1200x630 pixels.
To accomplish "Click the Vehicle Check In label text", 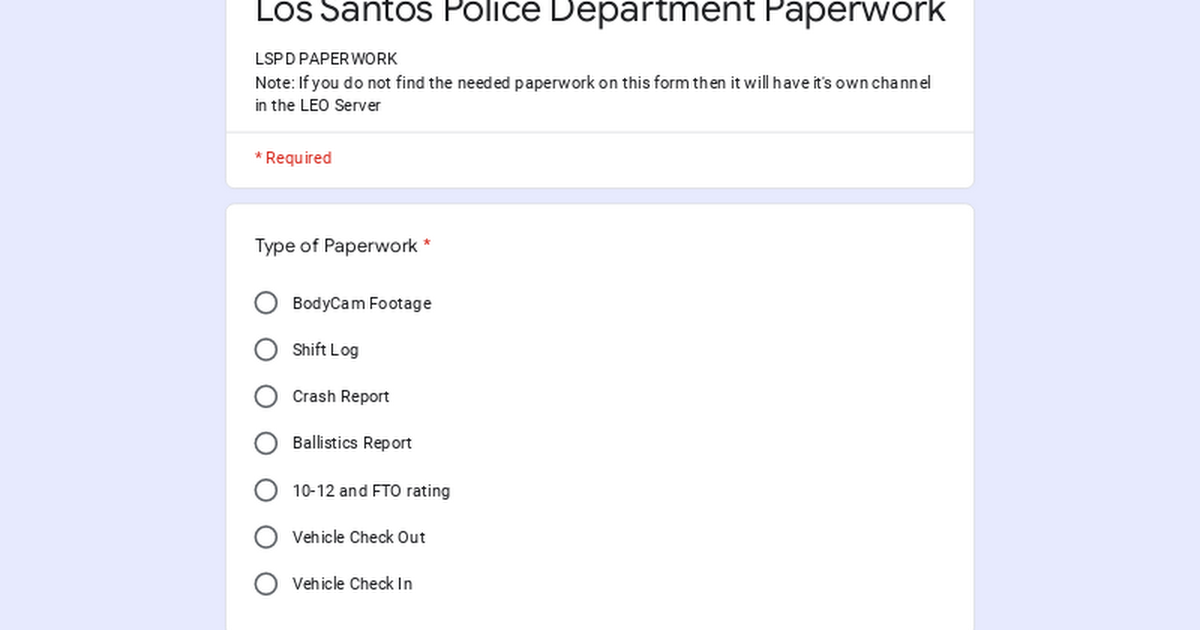I will [x=352, y=584].
